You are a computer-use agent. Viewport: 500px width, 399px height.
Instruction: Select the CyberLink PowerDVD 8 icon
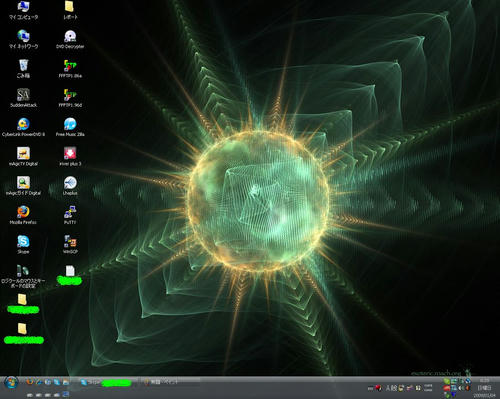pos(23,127)
